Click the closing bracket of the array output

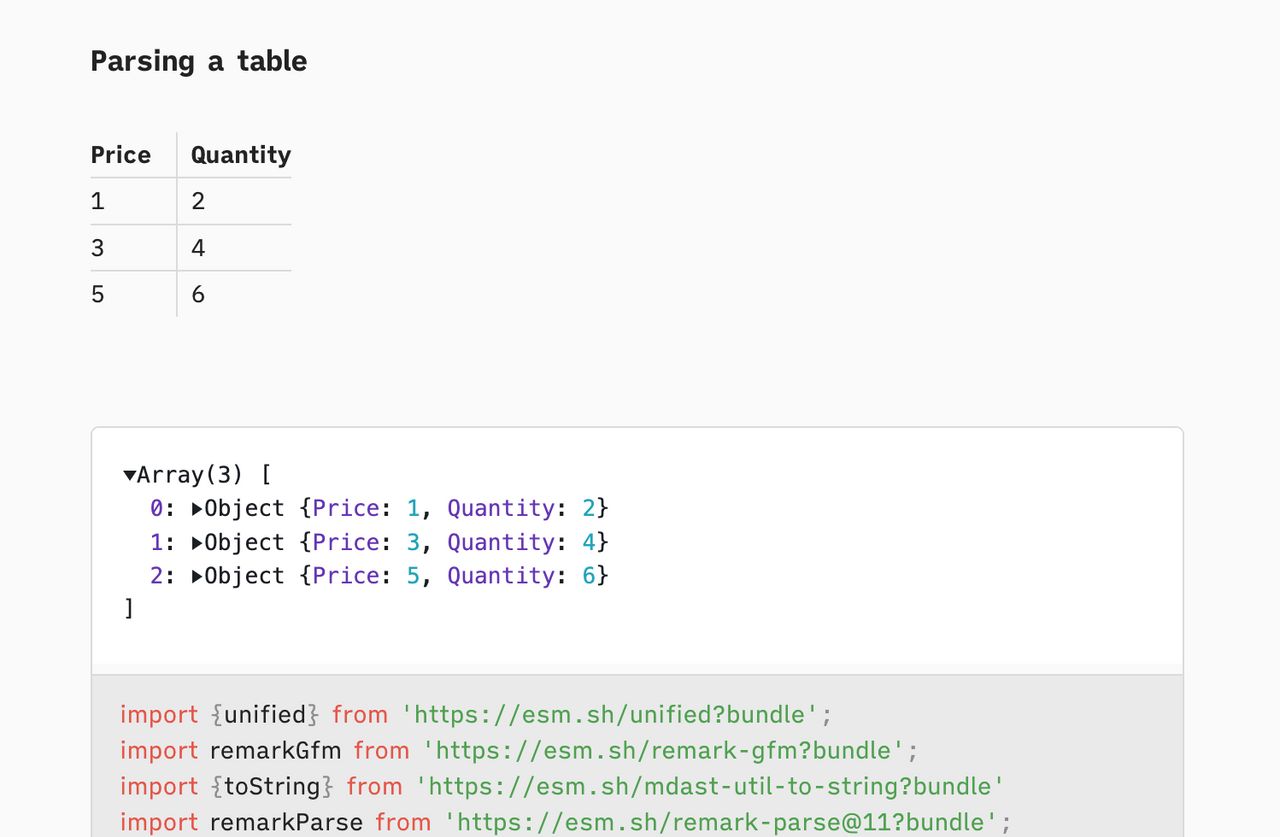[x=130, y=608]
